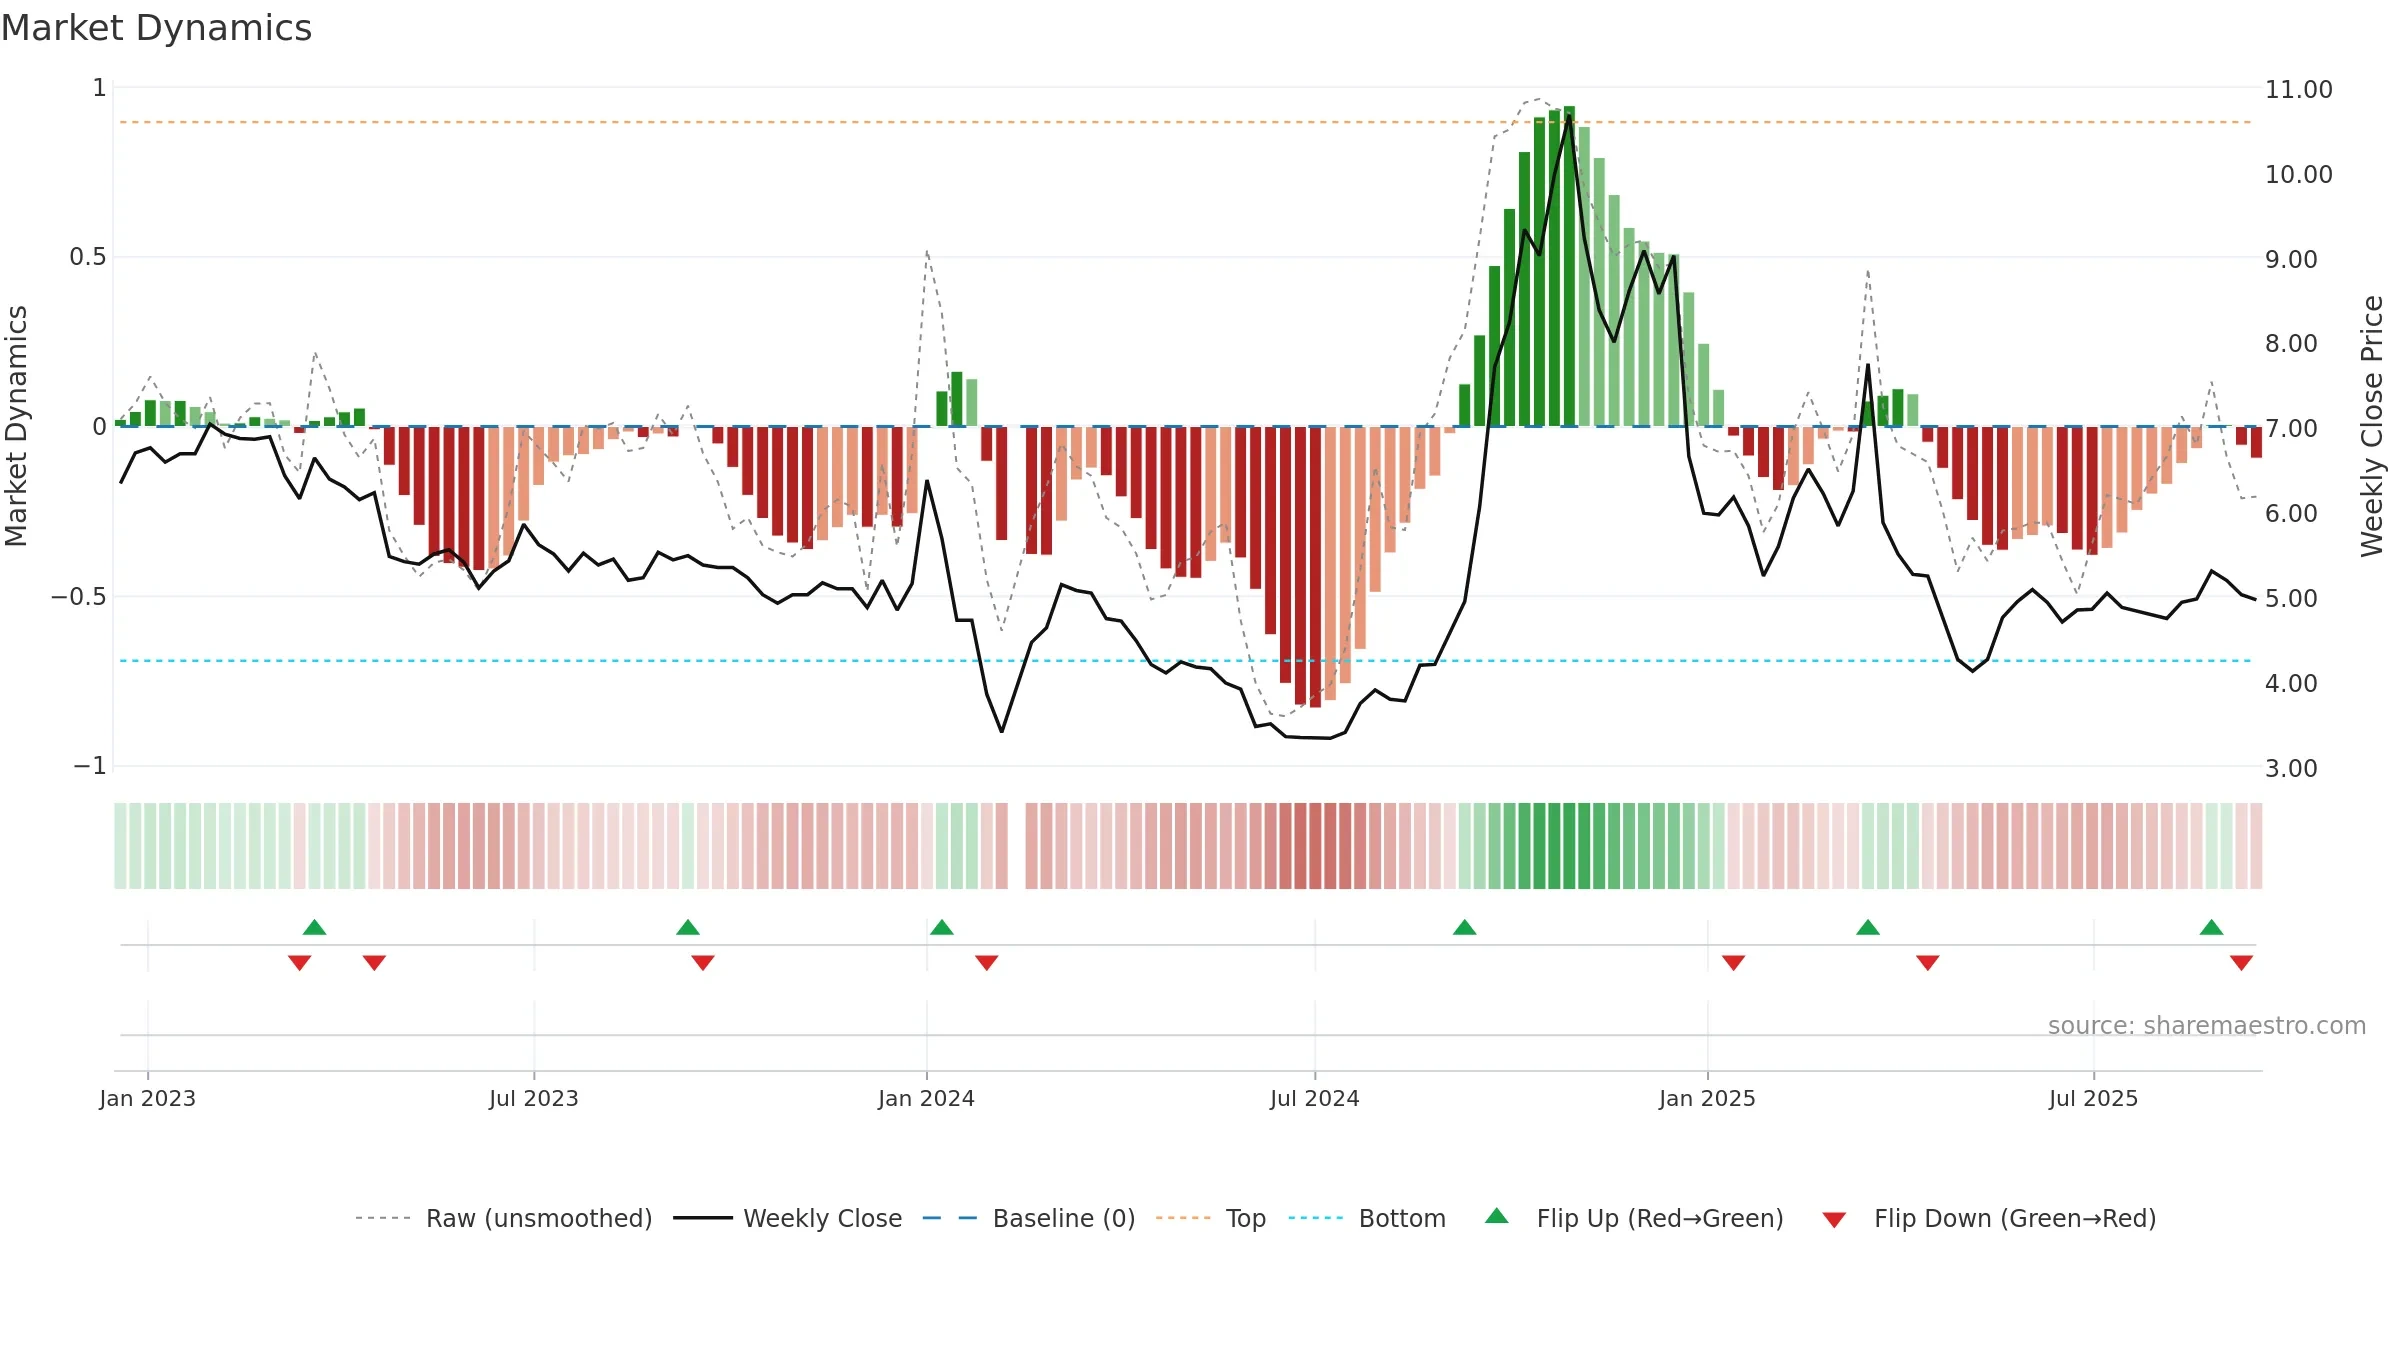
Task: Click the first light green heatmap cell
Action: [x=120, y=846]
